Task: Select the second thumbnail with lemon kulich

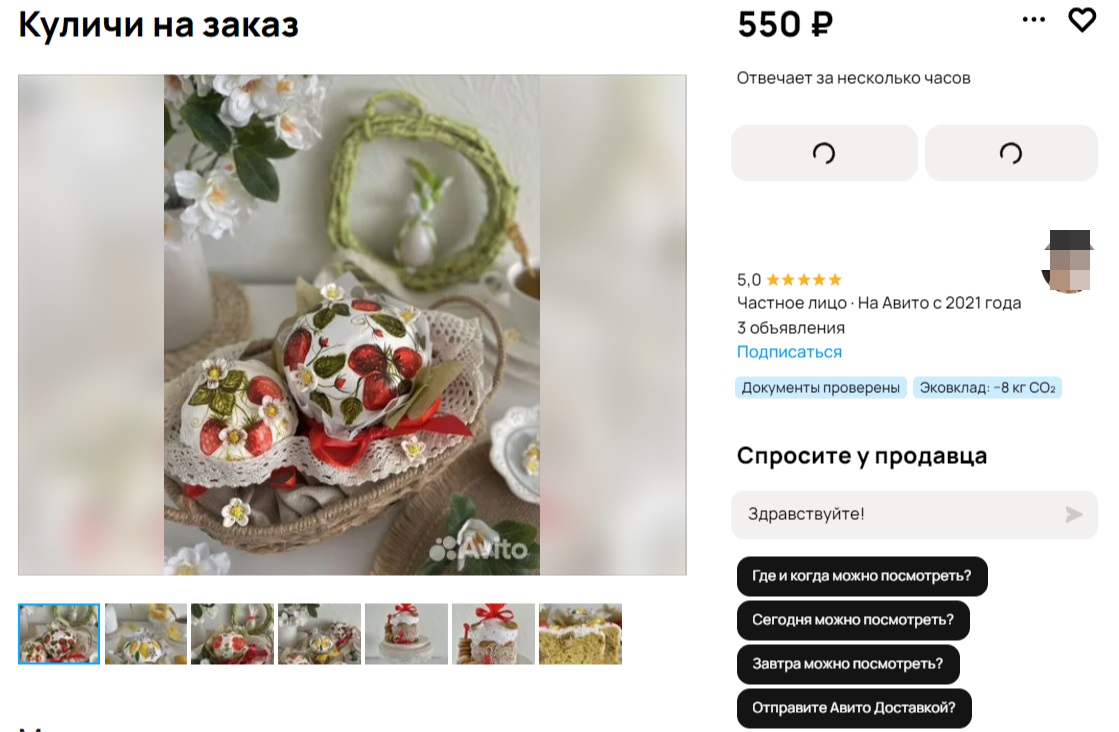Action: (146, 634)
